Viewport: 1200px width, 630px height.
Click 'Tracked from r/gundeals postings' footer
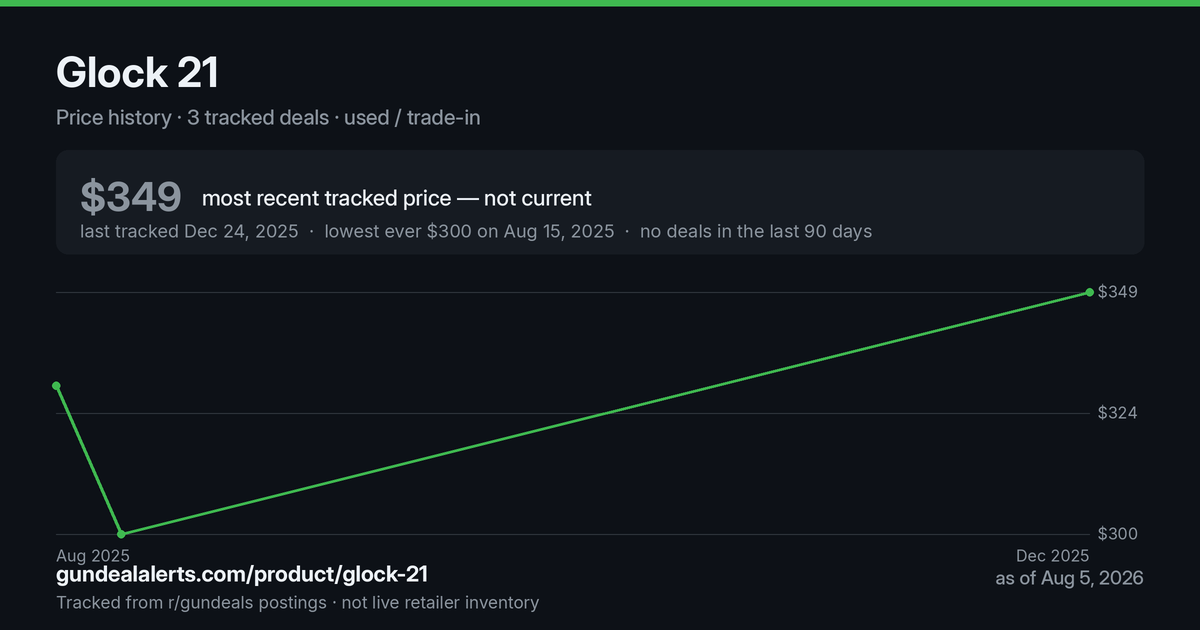tap(191, 602)
